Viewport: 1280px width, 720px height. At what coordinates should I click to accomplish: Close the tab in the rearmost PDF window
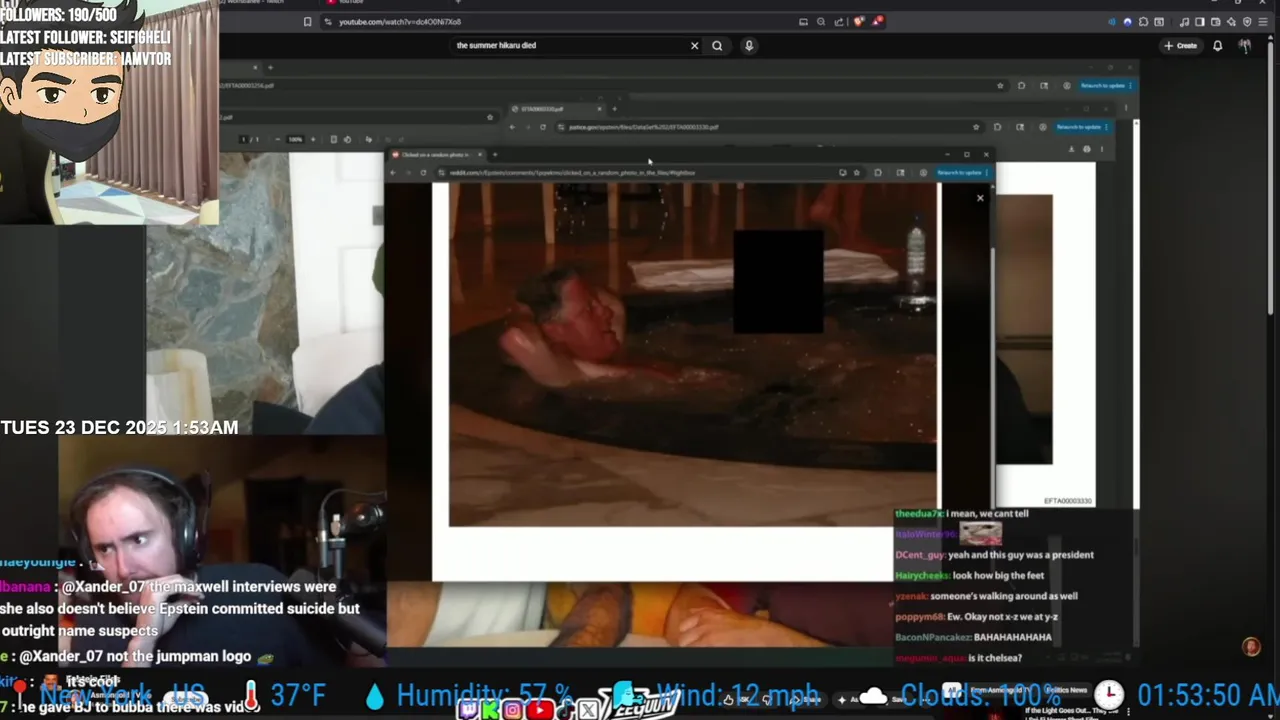pos(255,67)
